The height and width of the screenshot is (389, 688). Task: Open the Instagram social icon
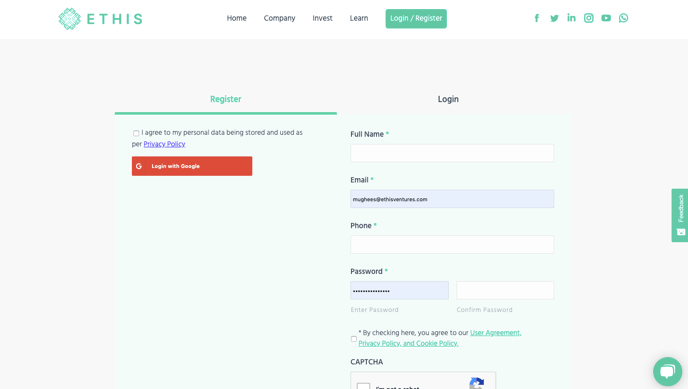(x=588, y=18)
